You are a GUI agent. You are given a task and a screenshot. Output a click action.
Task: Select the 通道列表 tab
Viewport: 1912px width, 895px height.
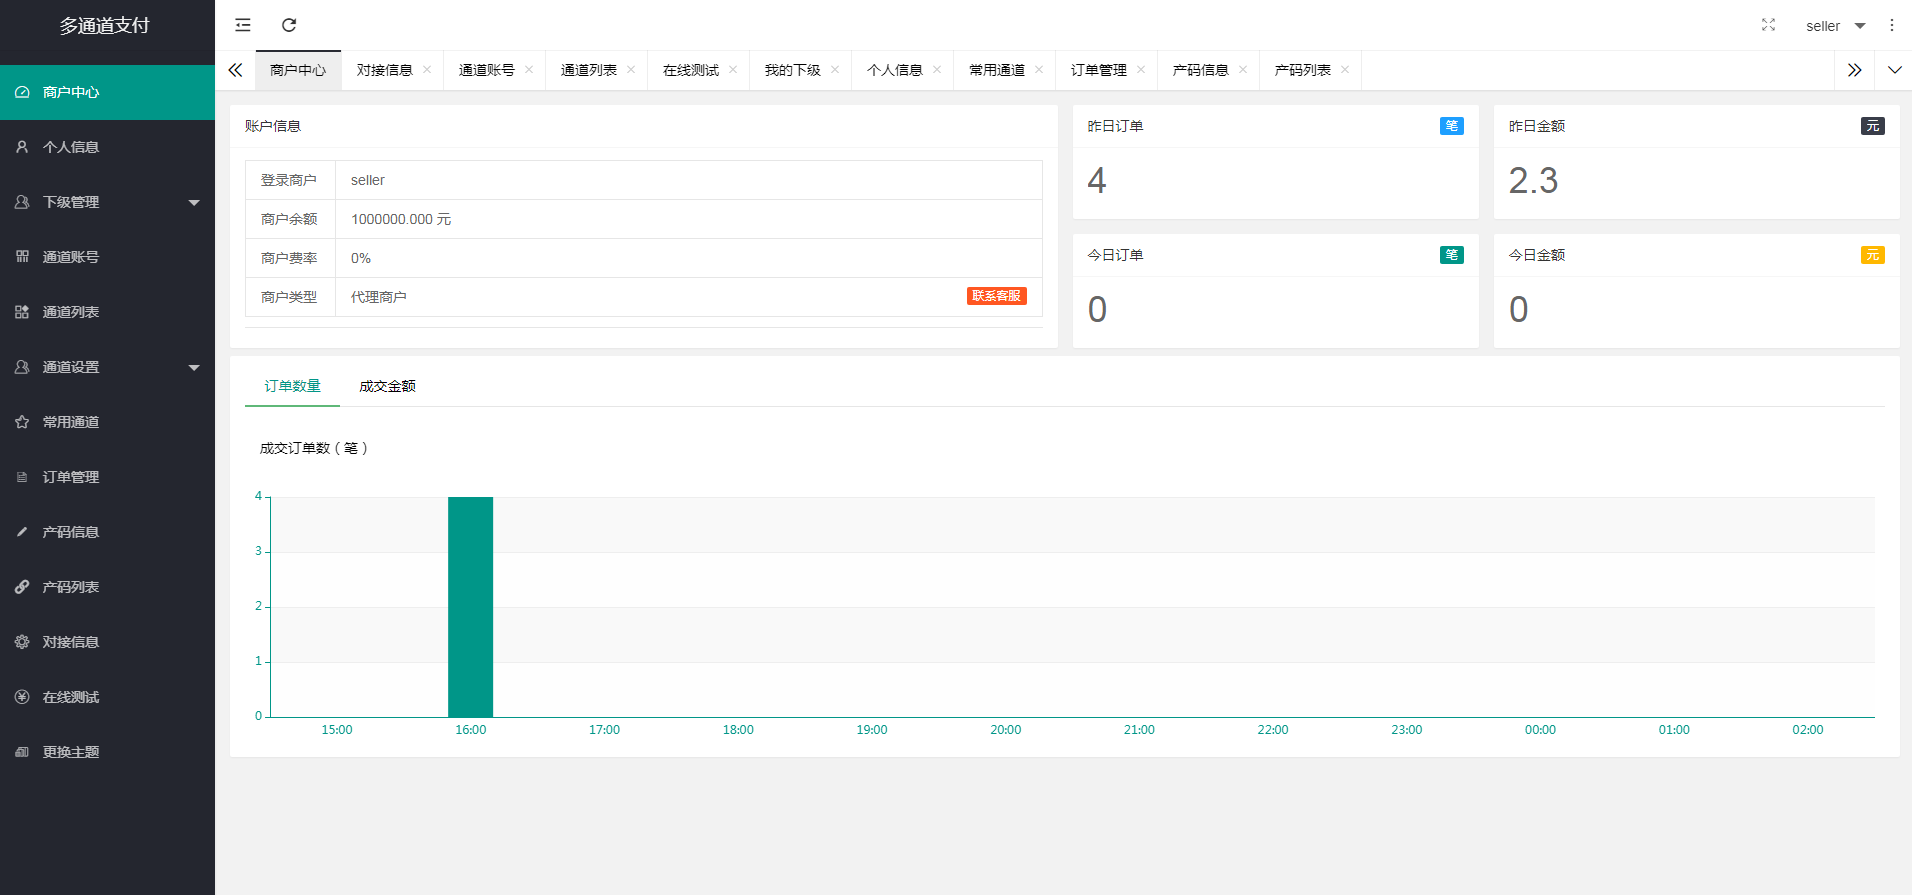588,70
